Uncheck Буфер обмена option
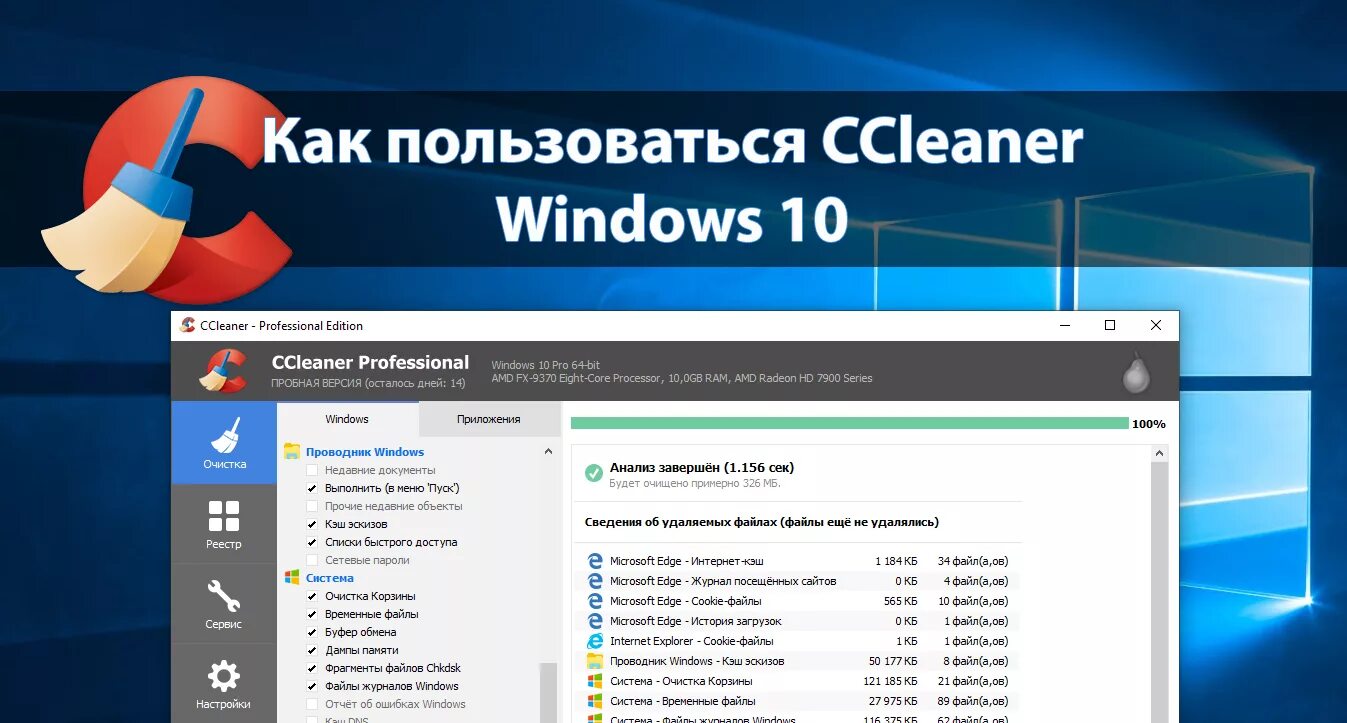Image resolution: width=1347 pixels, height=723 pixels. tap(312, 632)
